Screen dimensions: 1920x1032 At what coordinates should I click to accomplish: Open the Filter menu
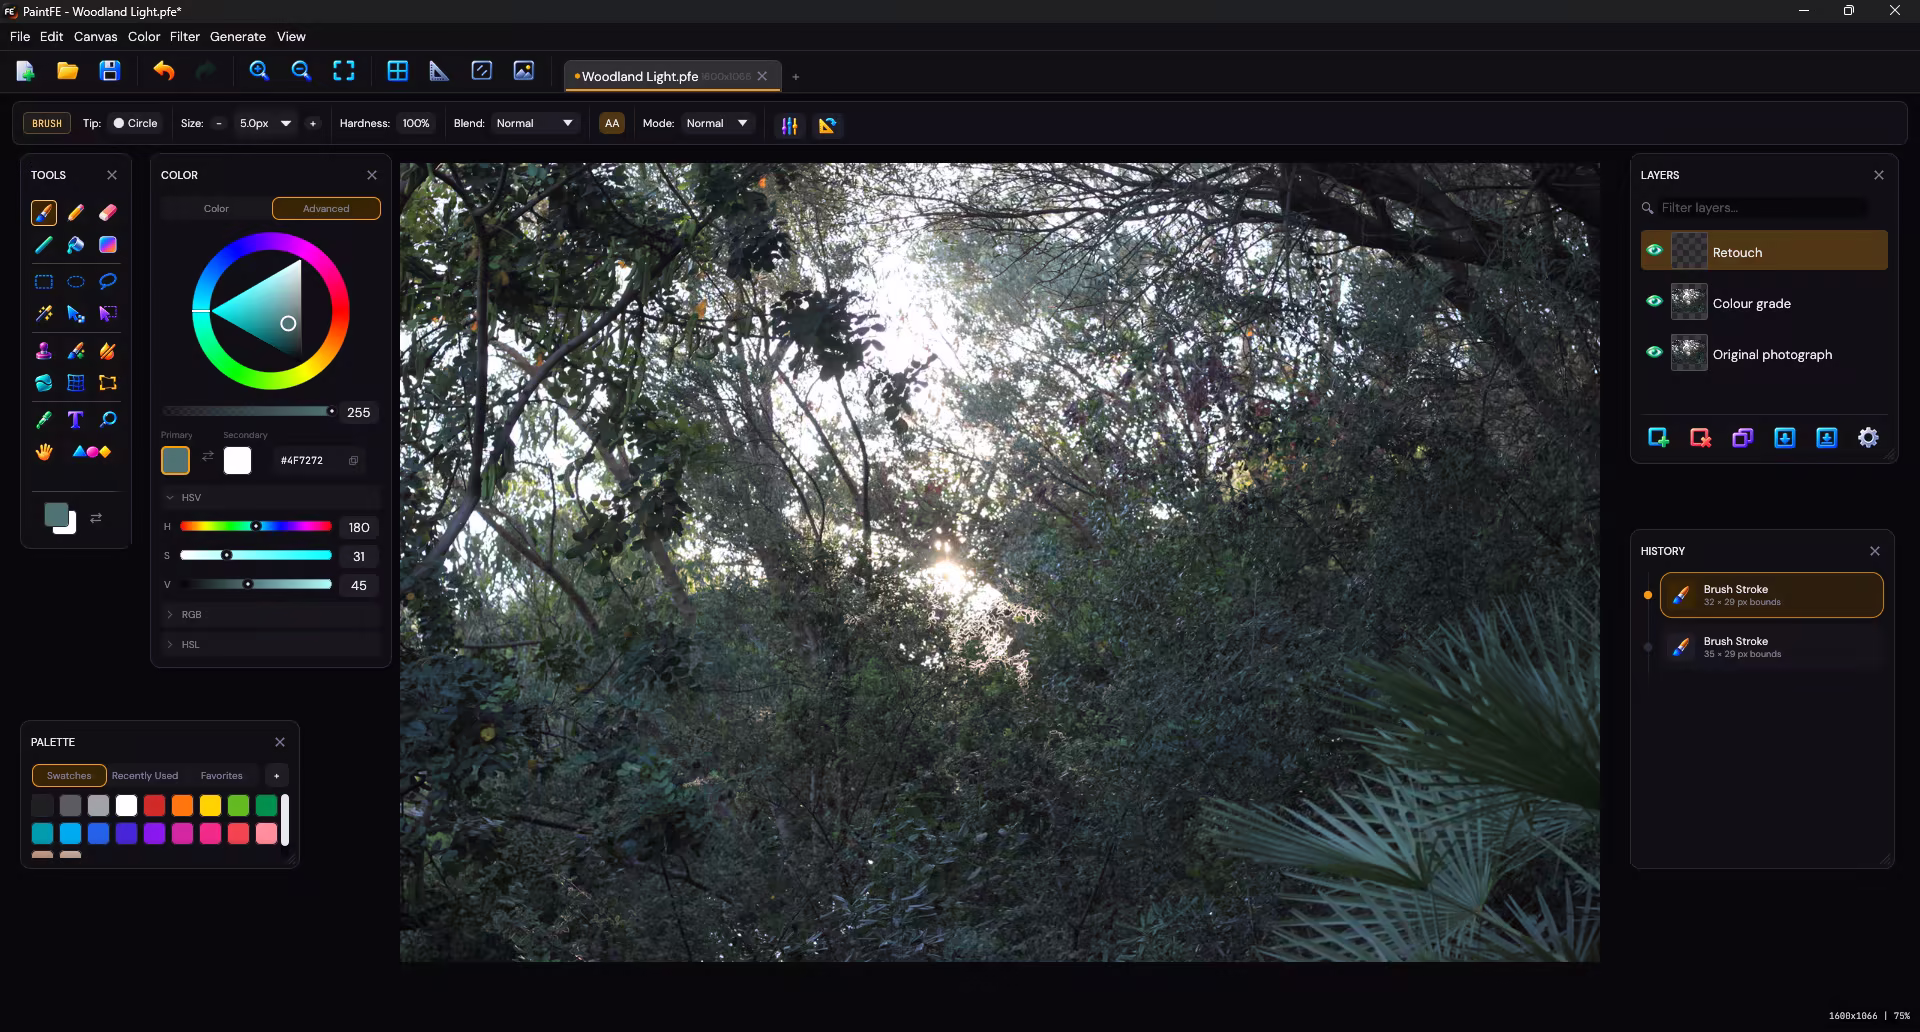[x=185, y=36]
